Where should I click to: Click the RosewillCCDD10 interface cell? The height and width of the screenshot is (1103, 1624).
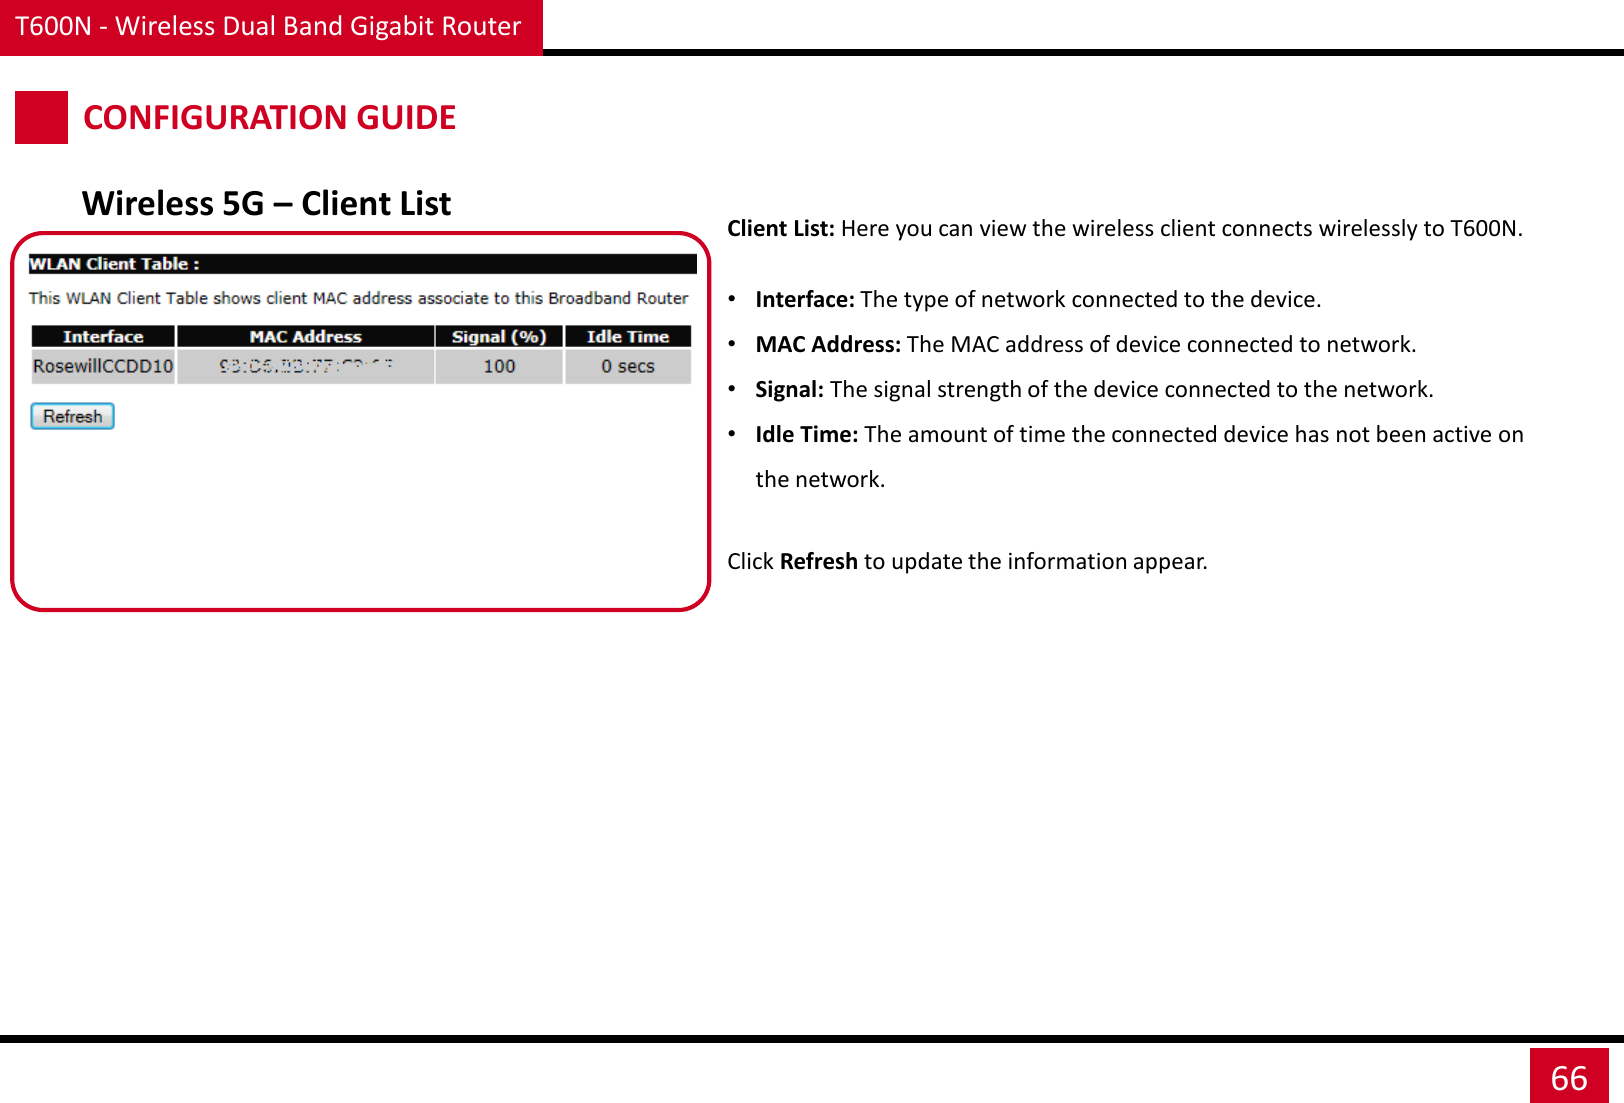103,366
